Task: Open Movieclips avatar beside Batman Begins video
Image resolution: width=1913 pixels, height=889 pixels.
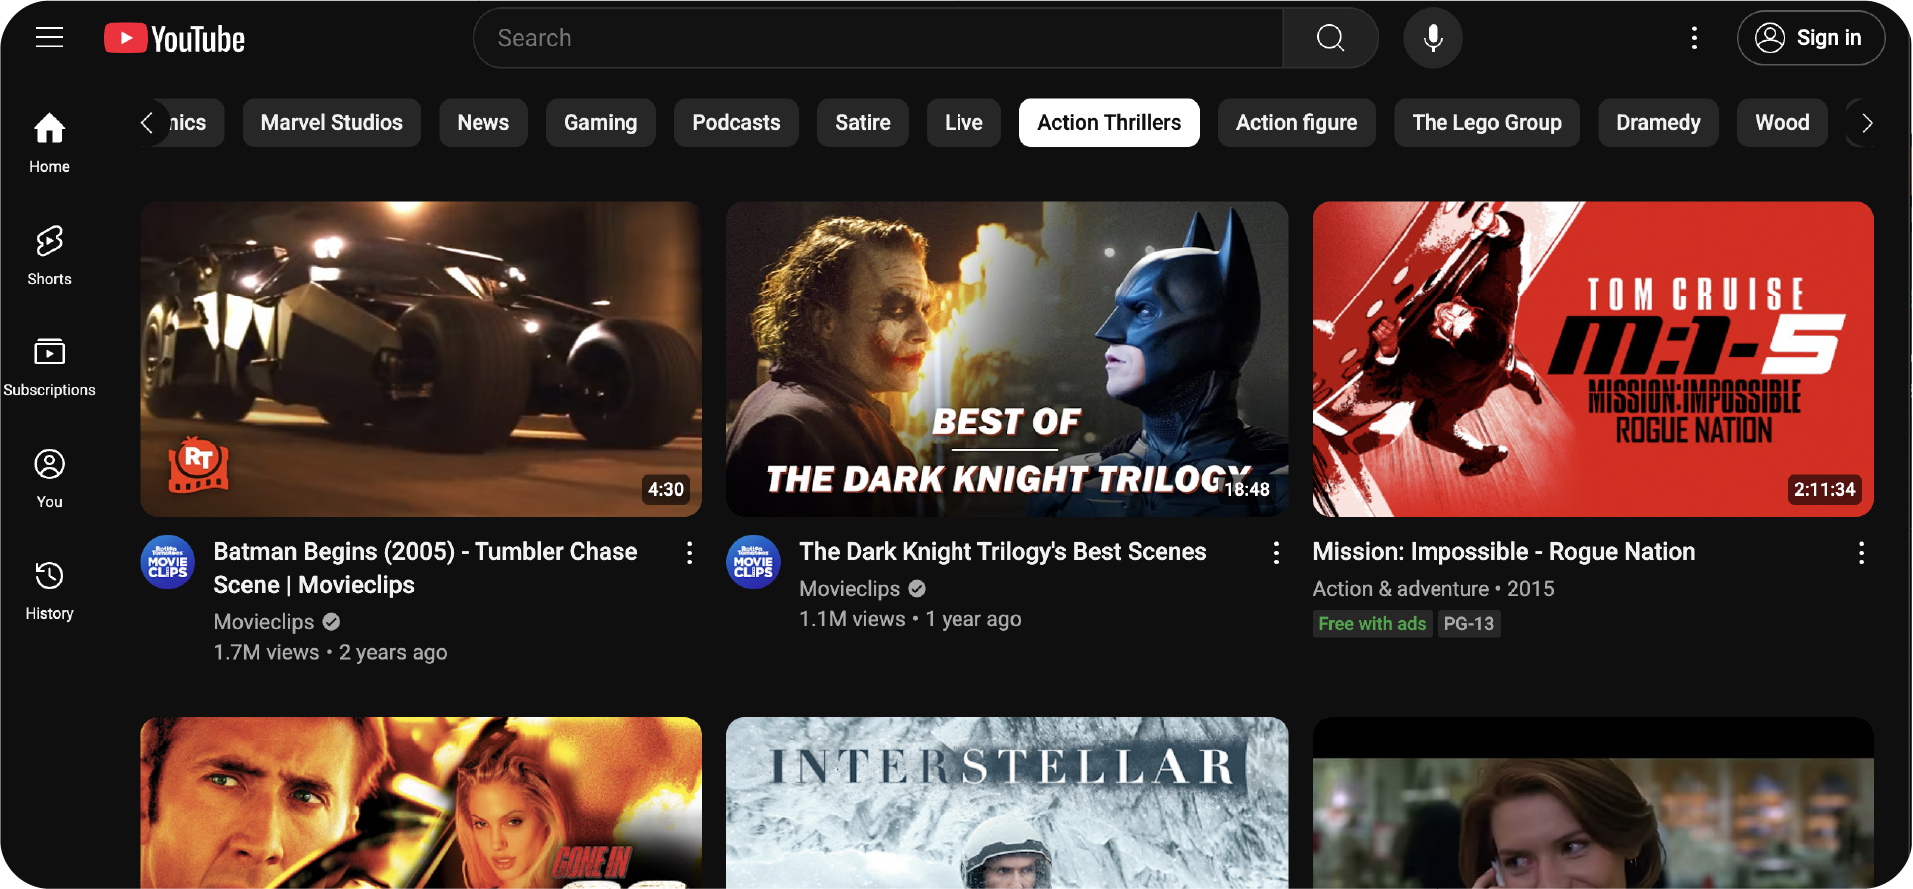Action: (167, 562)
